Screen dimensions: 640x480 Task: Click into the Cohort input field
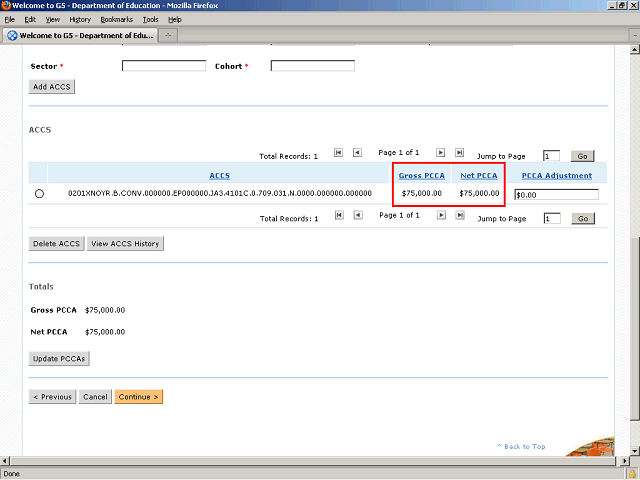click(313, 66)
